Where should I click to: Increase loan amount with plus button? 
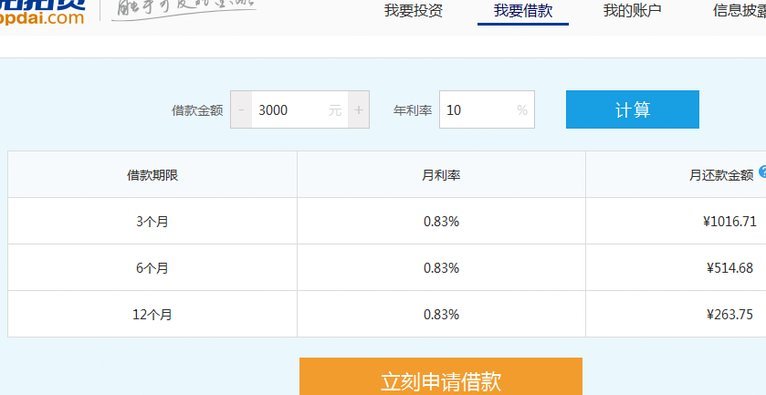pyautogui.click(x=359, y=110)
